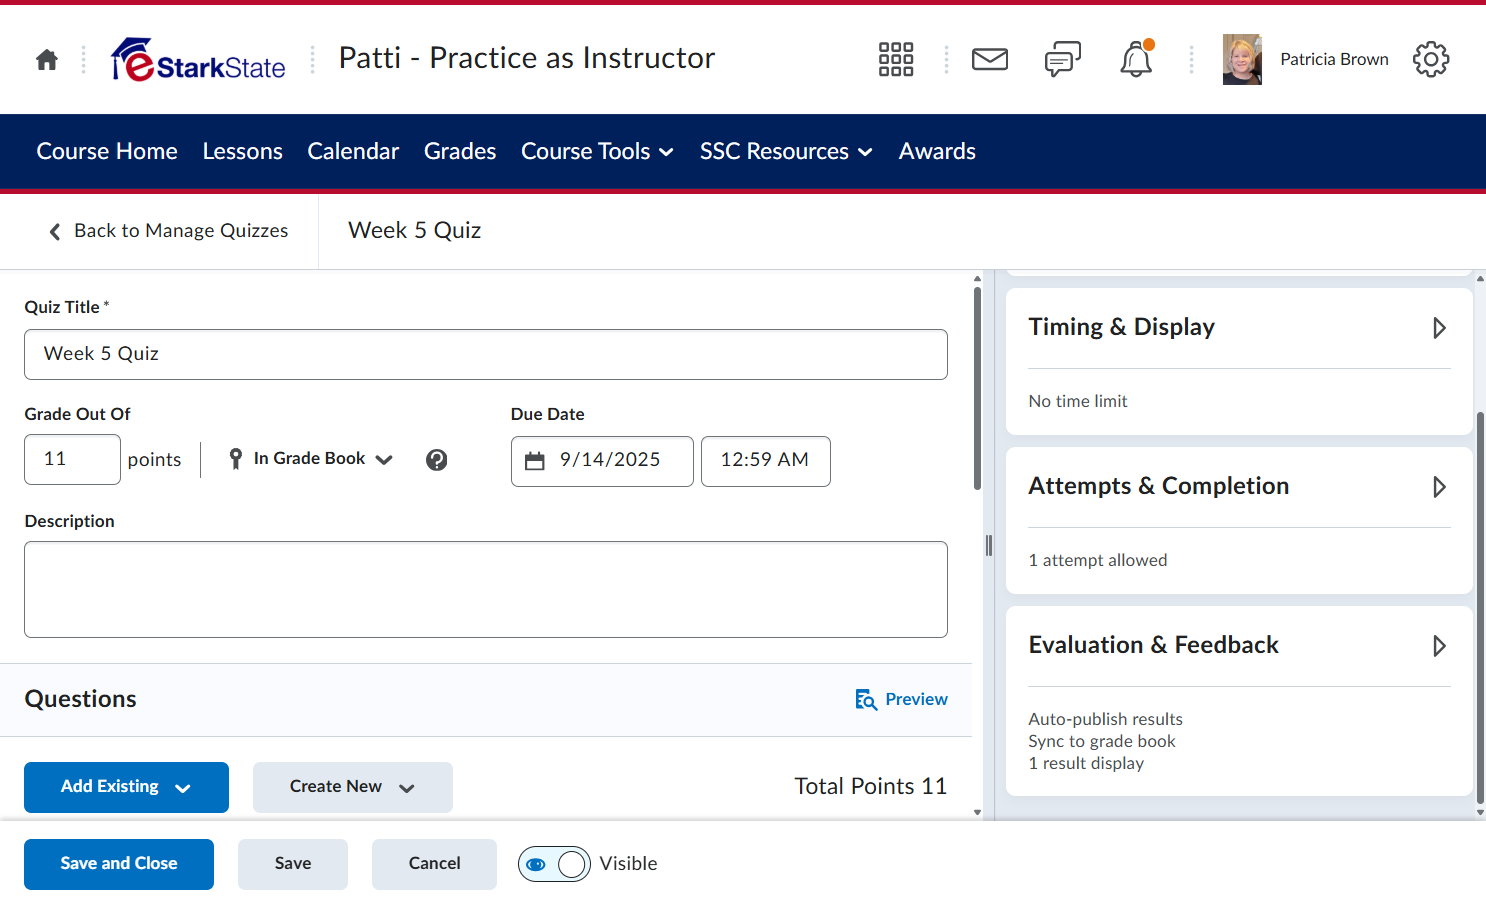This screenshot has width=1486, height=909.
Task: Open the Awards nav item
Action: (937, 152)
